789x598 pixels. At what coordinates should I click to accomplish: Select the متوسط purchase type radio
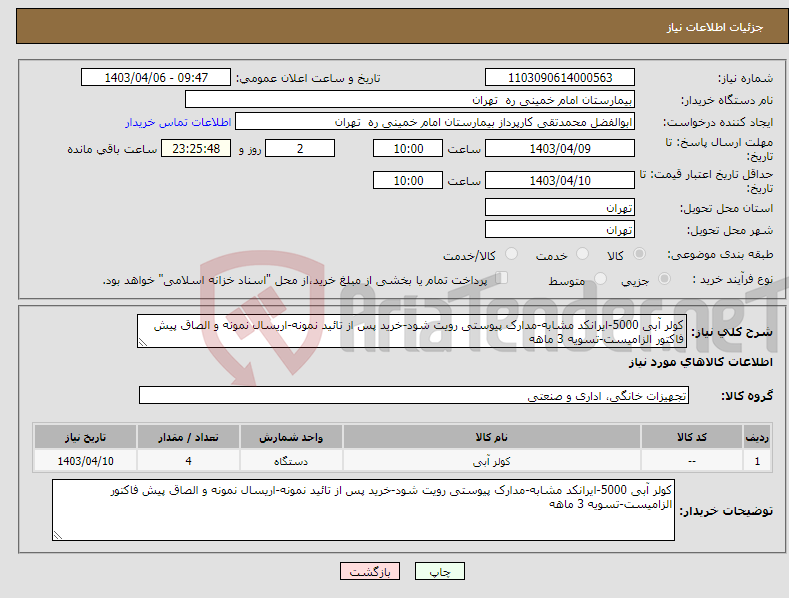(600, 279)
